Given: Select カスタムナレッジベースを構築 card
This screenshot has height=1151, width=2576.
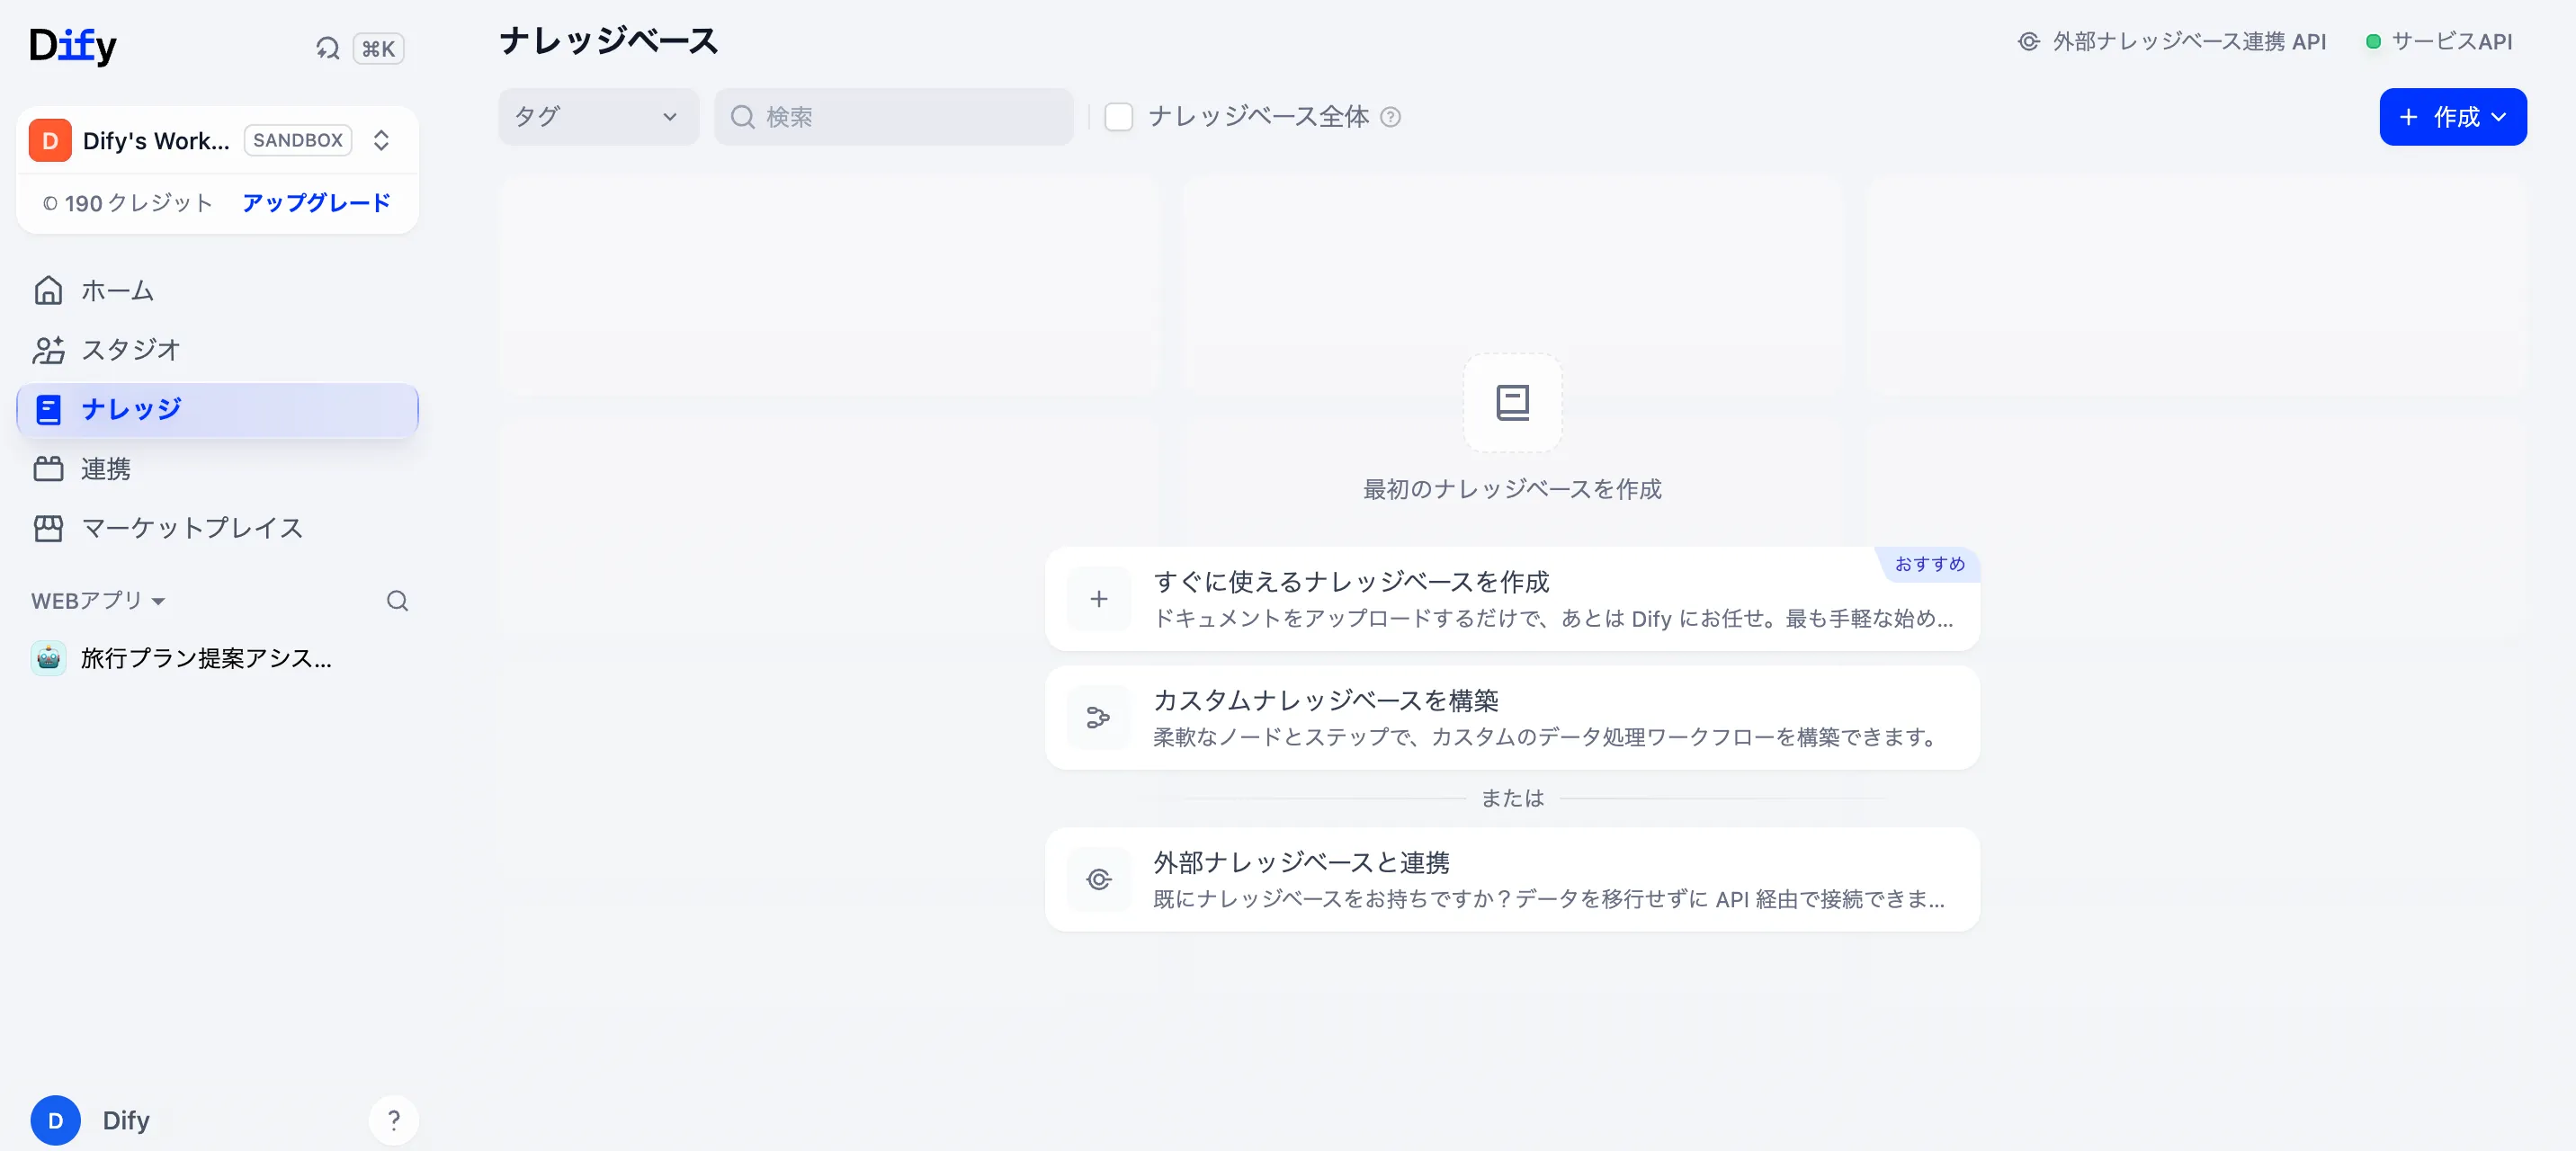Looking at the screenshot, I should pyautogui.click(x=1512, y=718).
